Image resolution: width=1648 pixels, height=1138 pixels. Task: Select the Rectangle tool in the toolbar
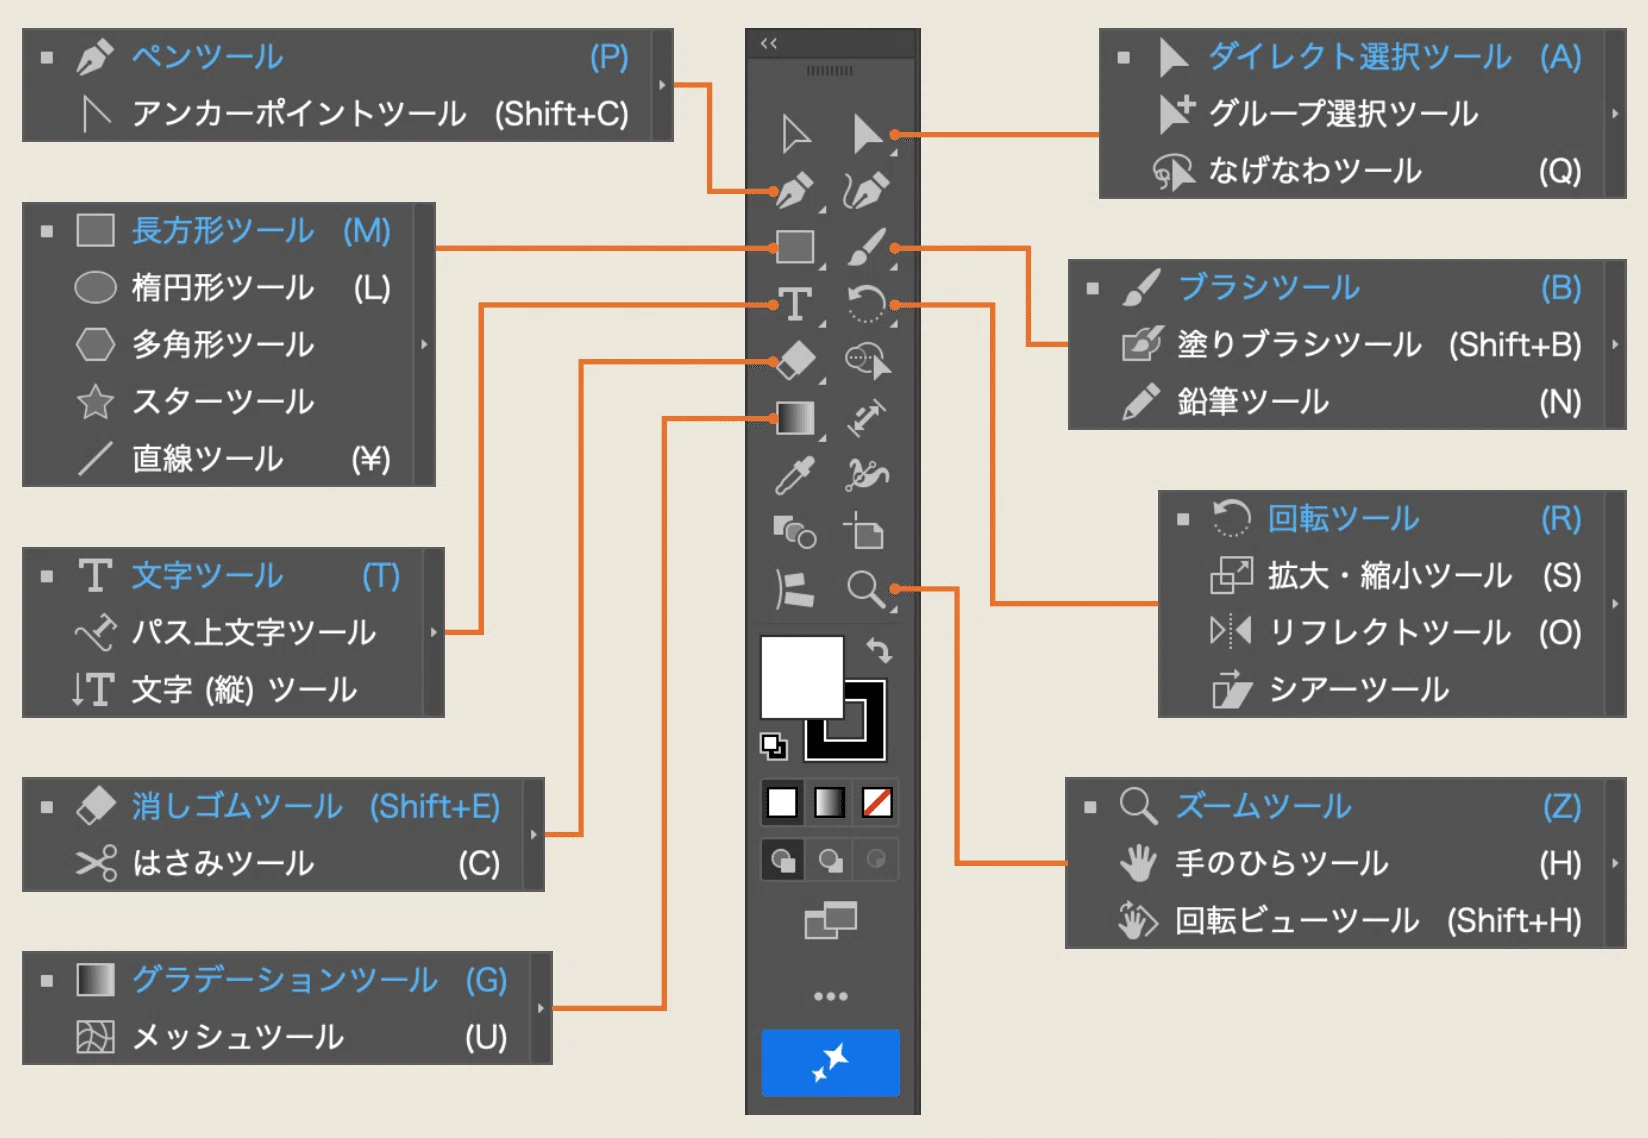click(796, 247)
